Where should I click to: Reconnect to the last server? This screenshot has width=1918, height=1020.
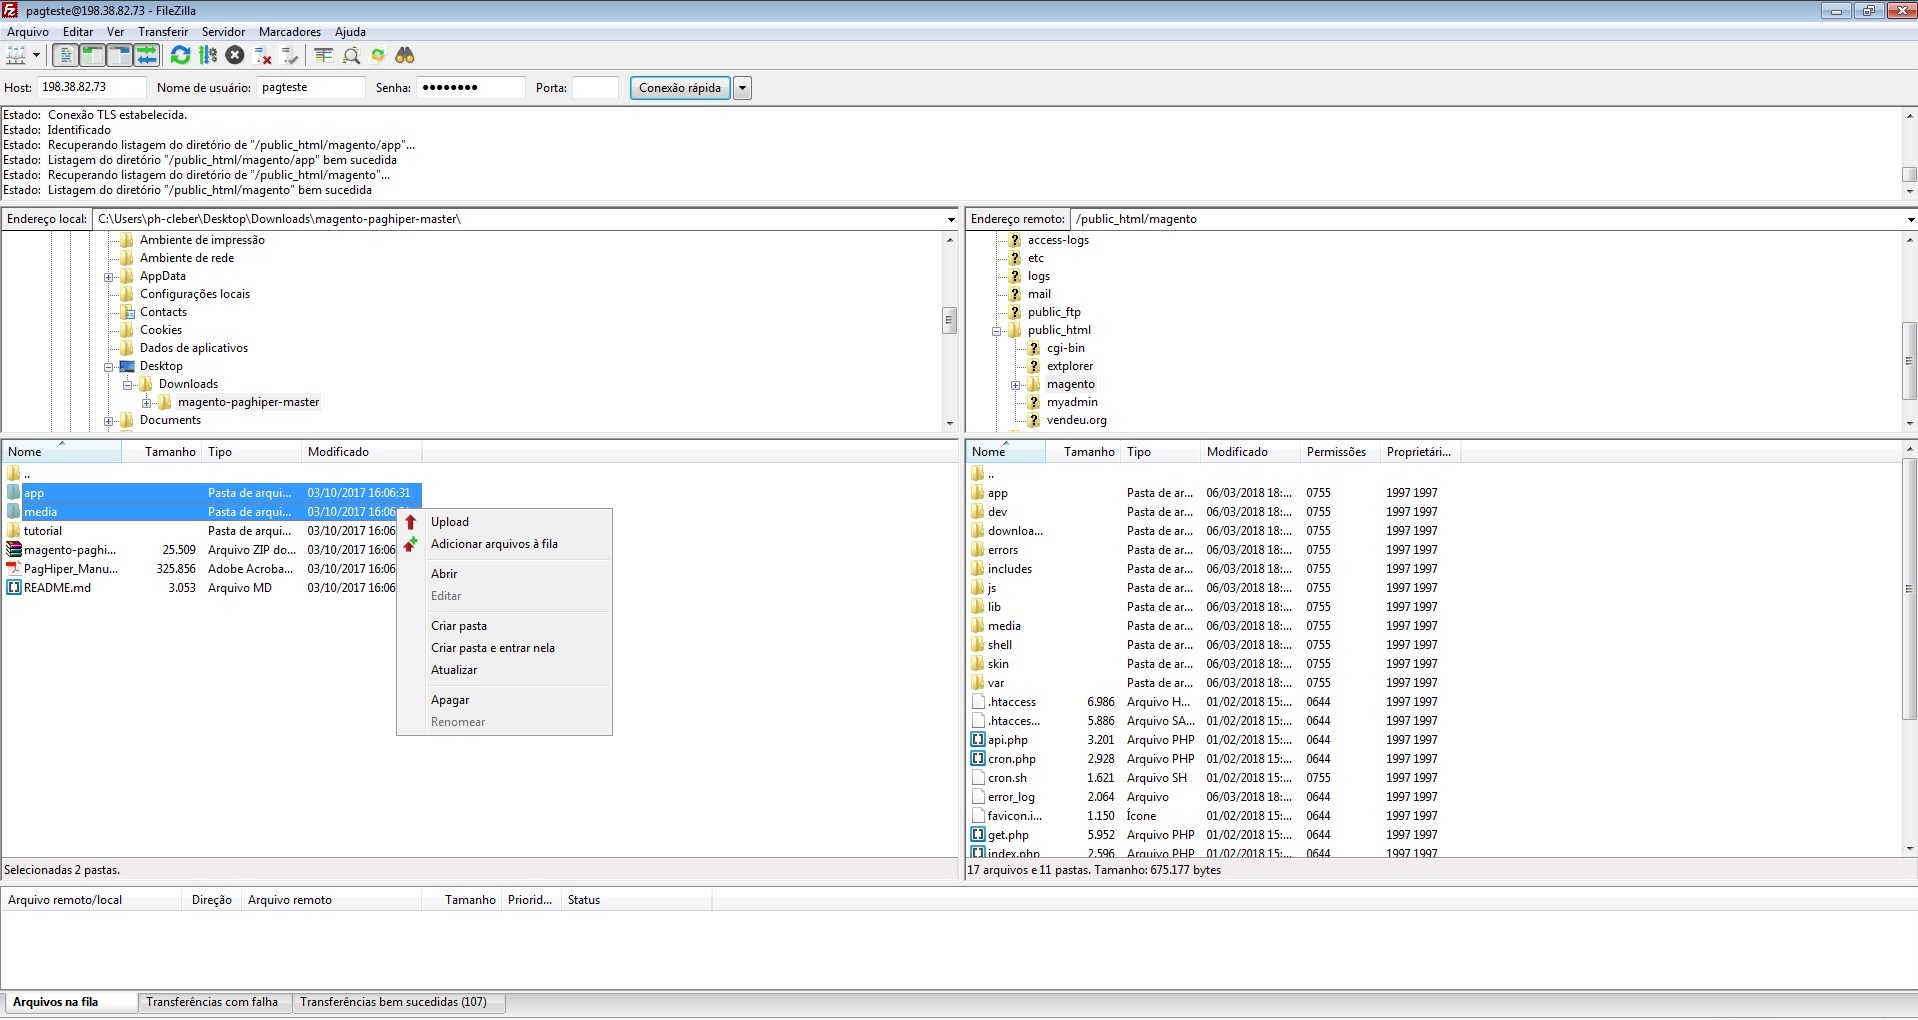pyautogui.click(x=290, y=55)
